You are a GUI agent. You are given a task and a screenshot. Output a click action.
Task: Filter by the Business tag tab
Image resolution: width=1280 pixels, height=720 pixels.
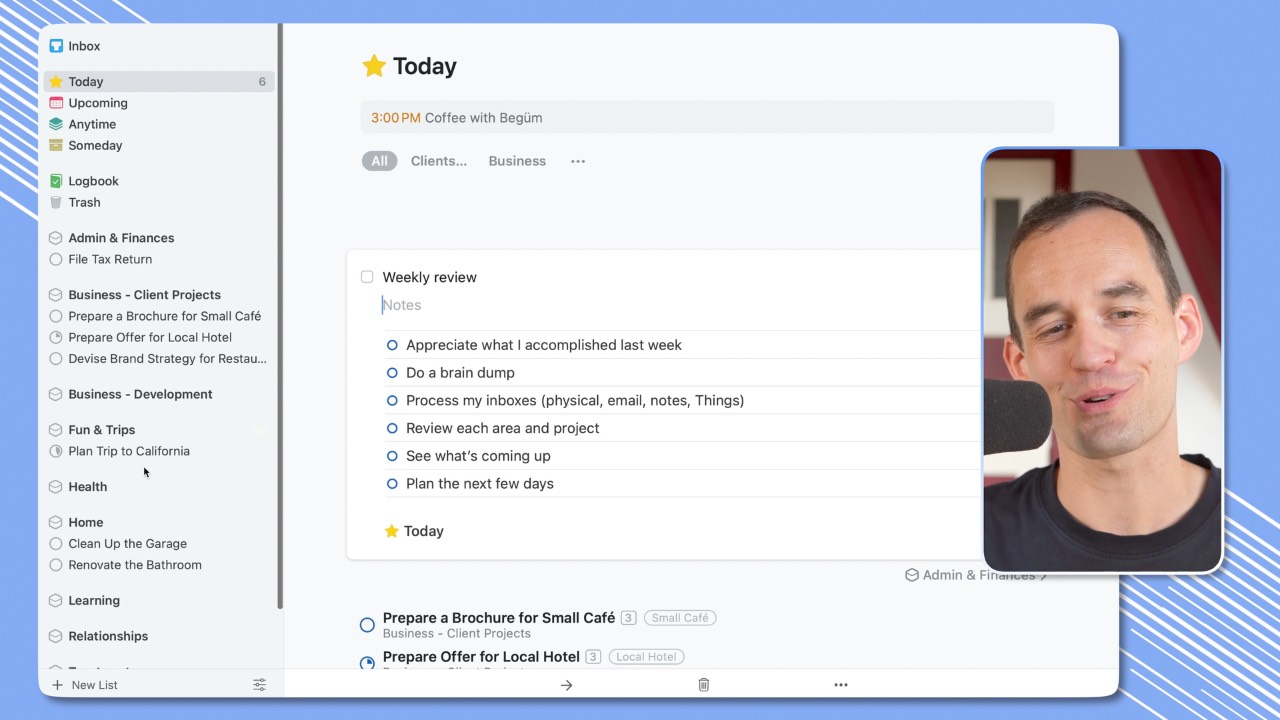pos(517,161)
